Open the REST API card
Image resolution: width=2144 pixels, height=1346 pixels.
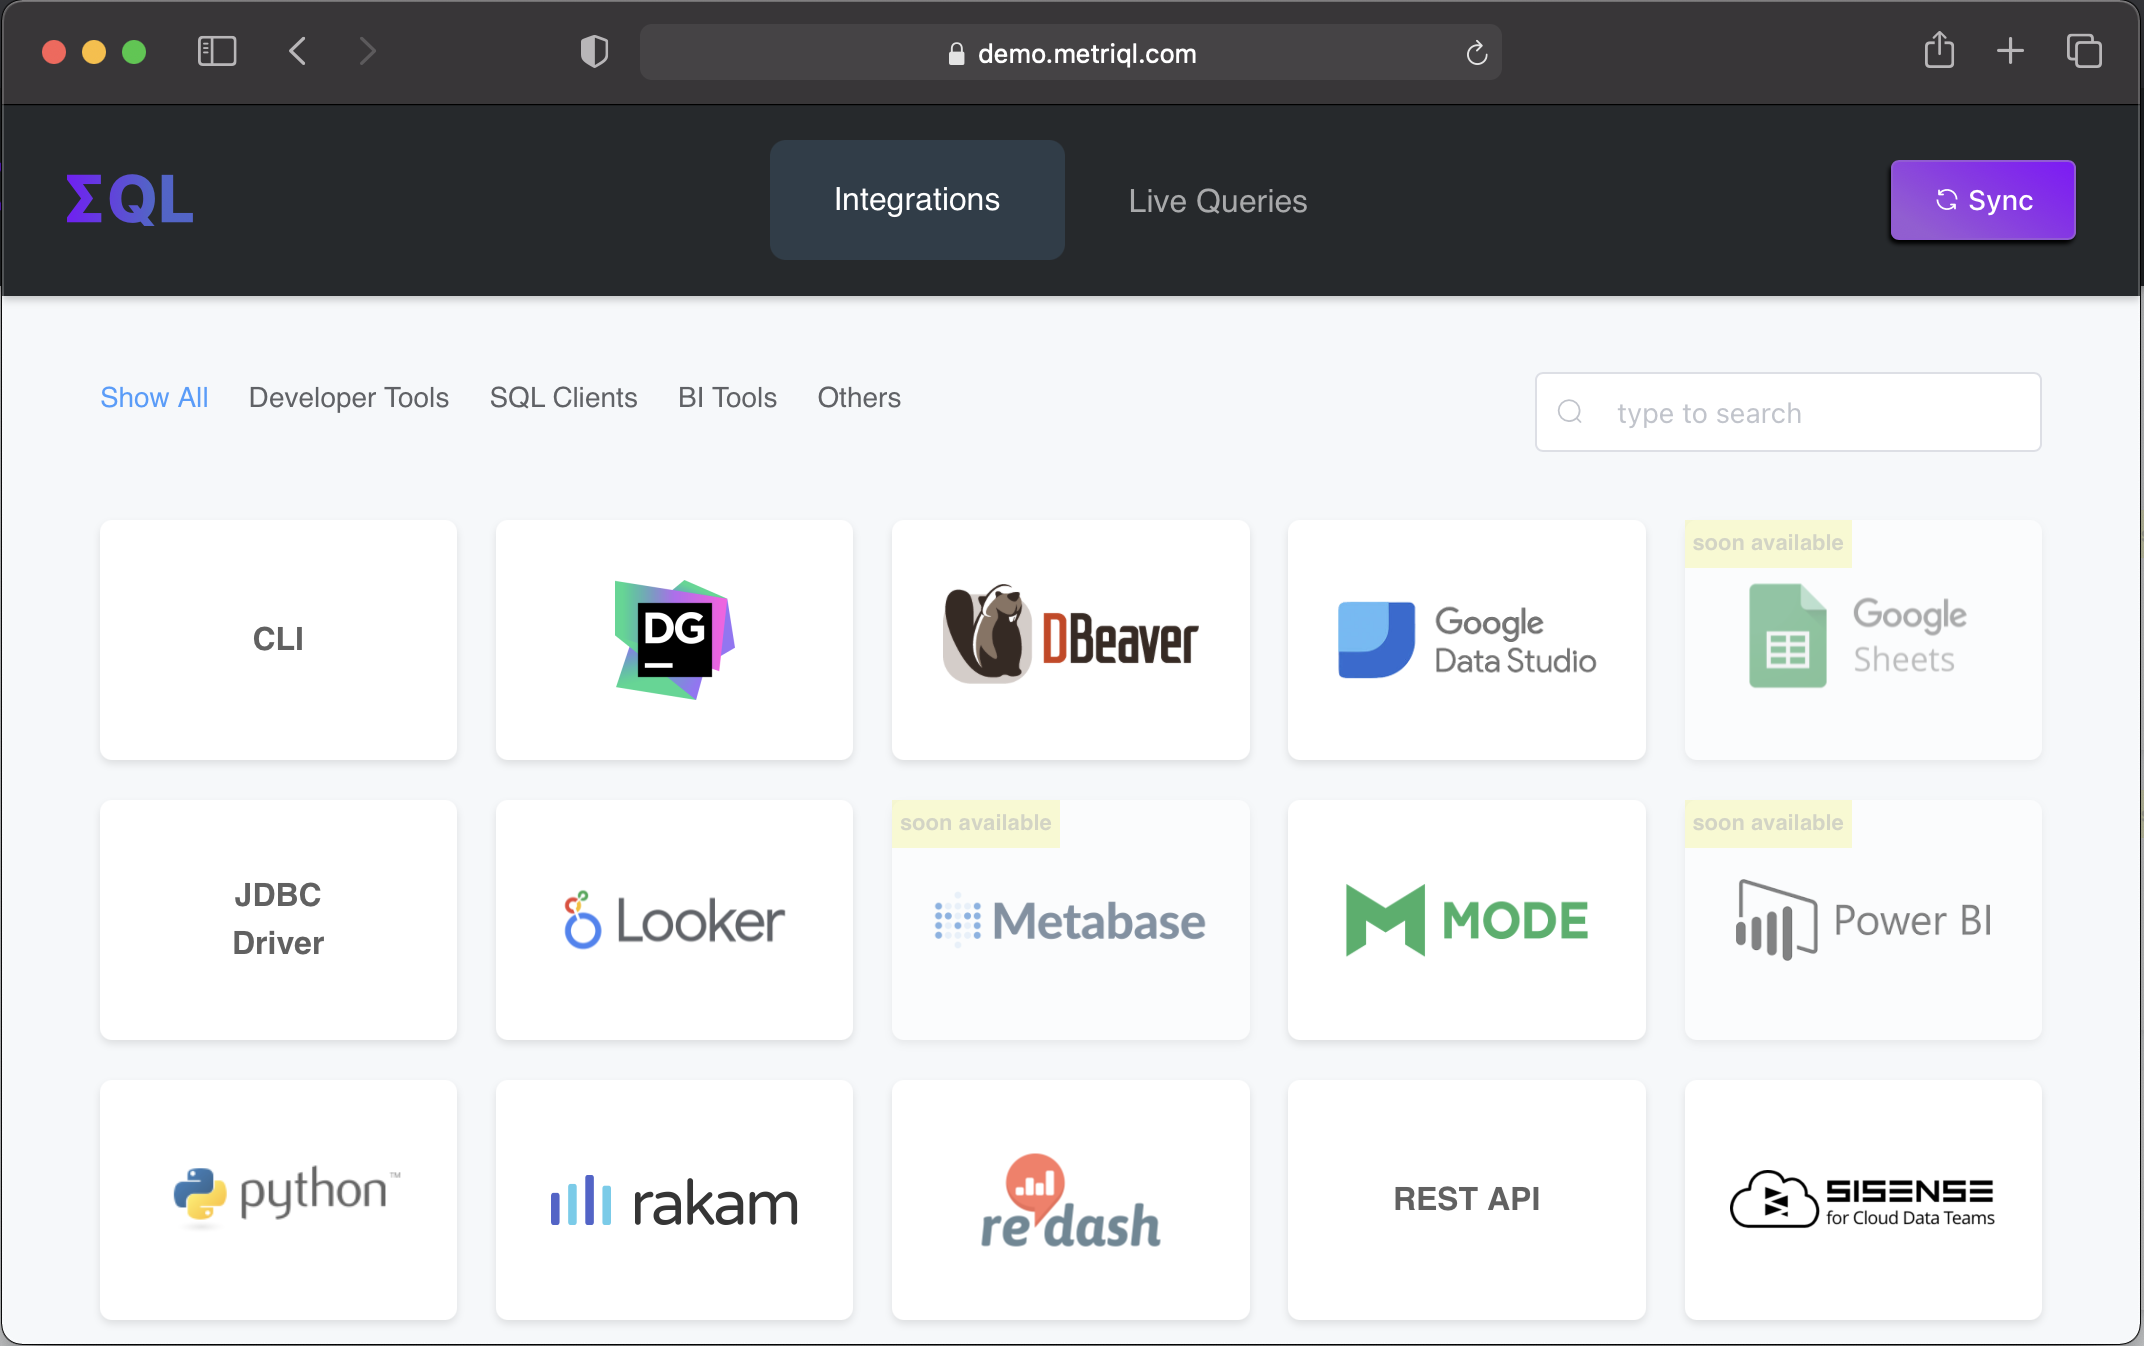(1466, 1198)
